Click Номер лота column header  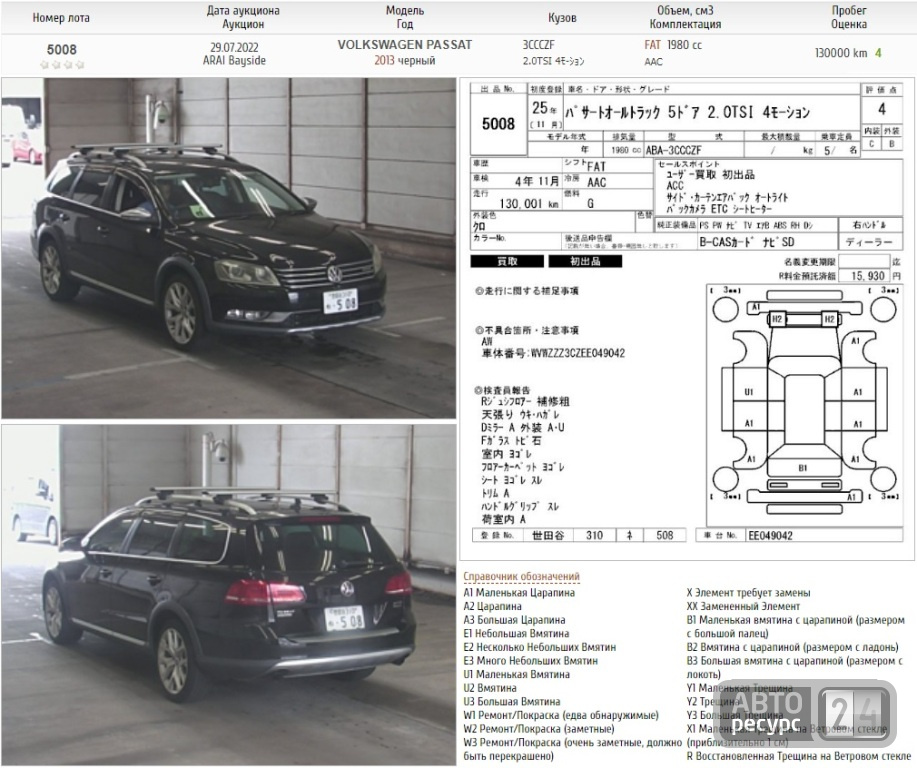[x=61, y=18]
